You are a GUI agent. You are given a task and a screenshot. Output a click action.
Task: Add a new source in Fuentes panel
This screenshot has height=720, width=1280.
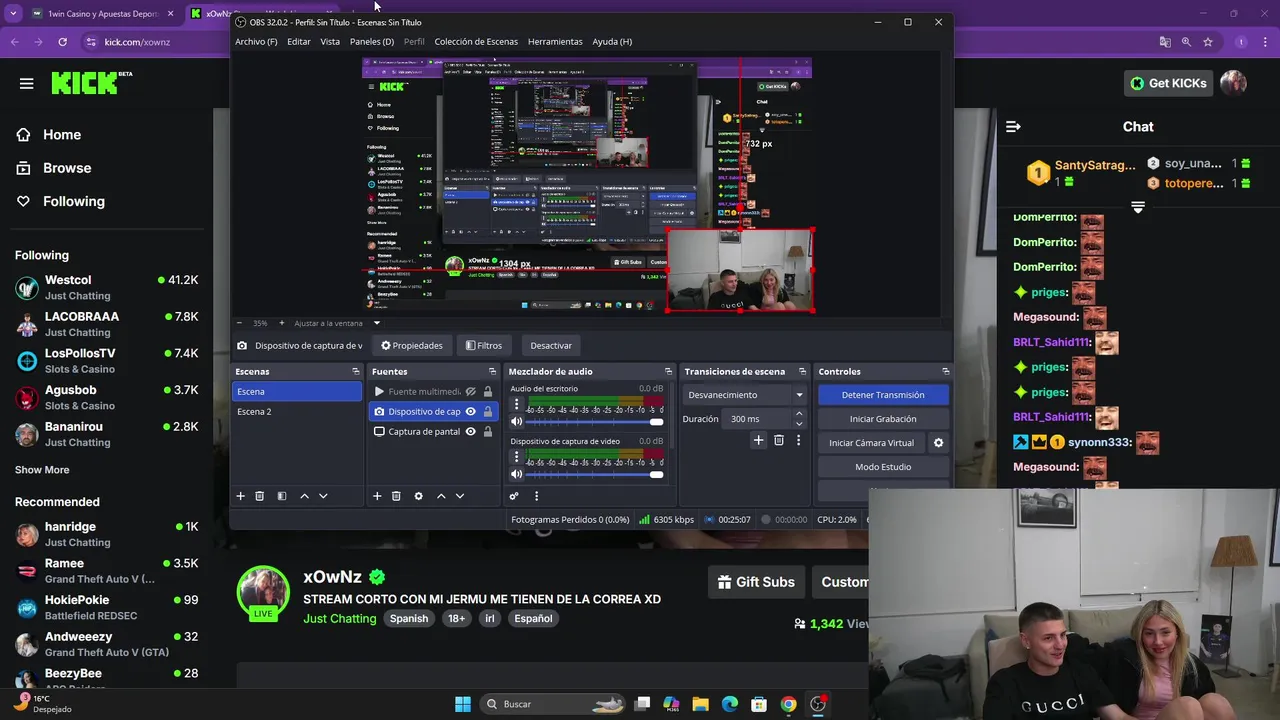coord(377,496)
